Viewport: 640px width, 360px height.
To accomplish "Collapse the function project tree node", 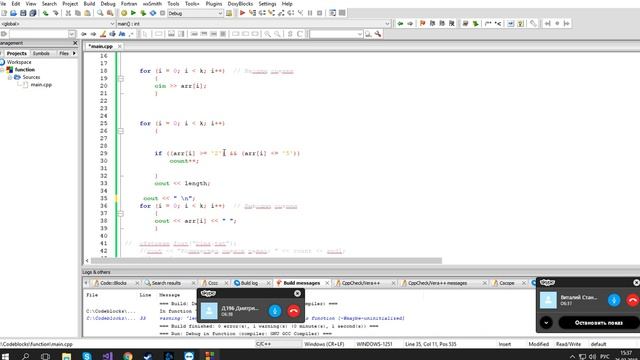I will tap(2, 70).
